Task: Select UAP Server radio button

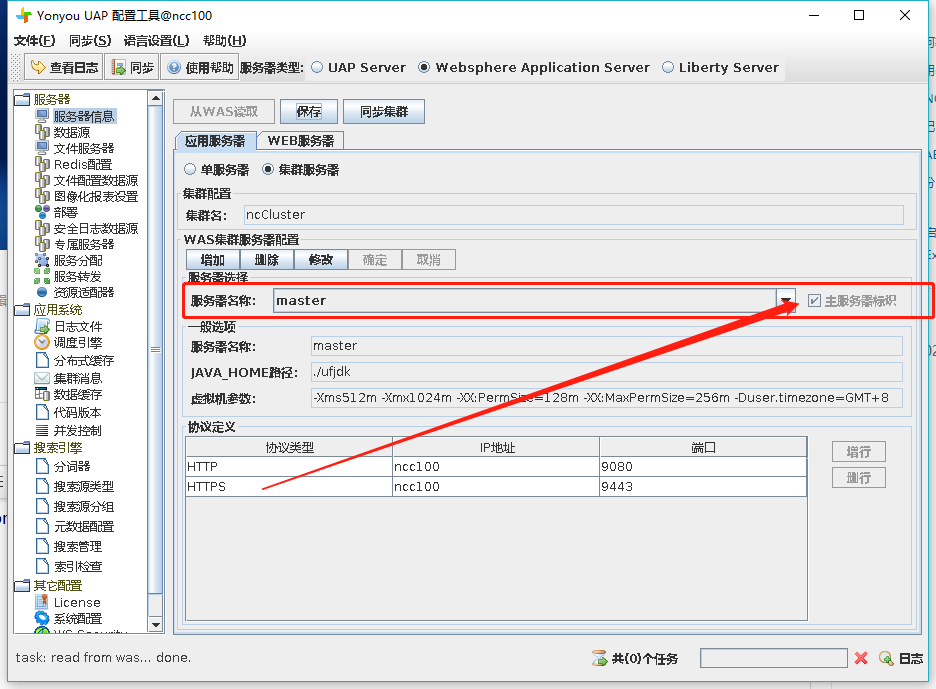Action: [x=317, y=67]
